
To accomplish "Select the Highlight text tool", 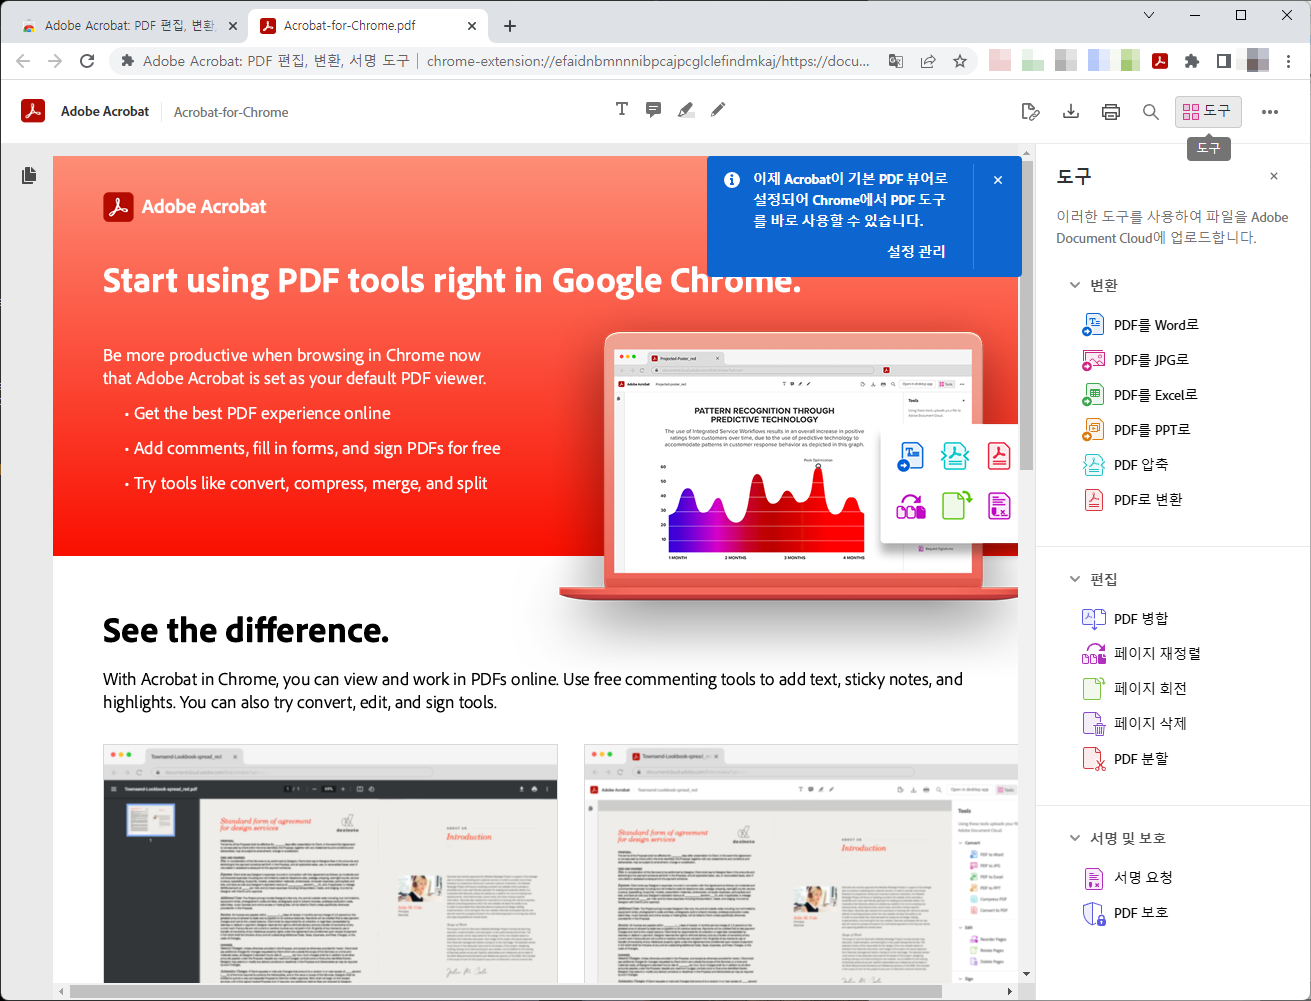I will click(x=686, y=110).
